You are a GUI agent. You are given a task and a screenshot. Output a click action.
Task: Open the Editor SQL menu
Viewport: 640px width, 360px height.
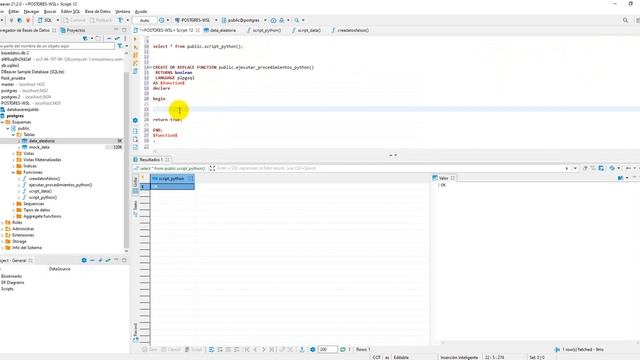(70, 11)
